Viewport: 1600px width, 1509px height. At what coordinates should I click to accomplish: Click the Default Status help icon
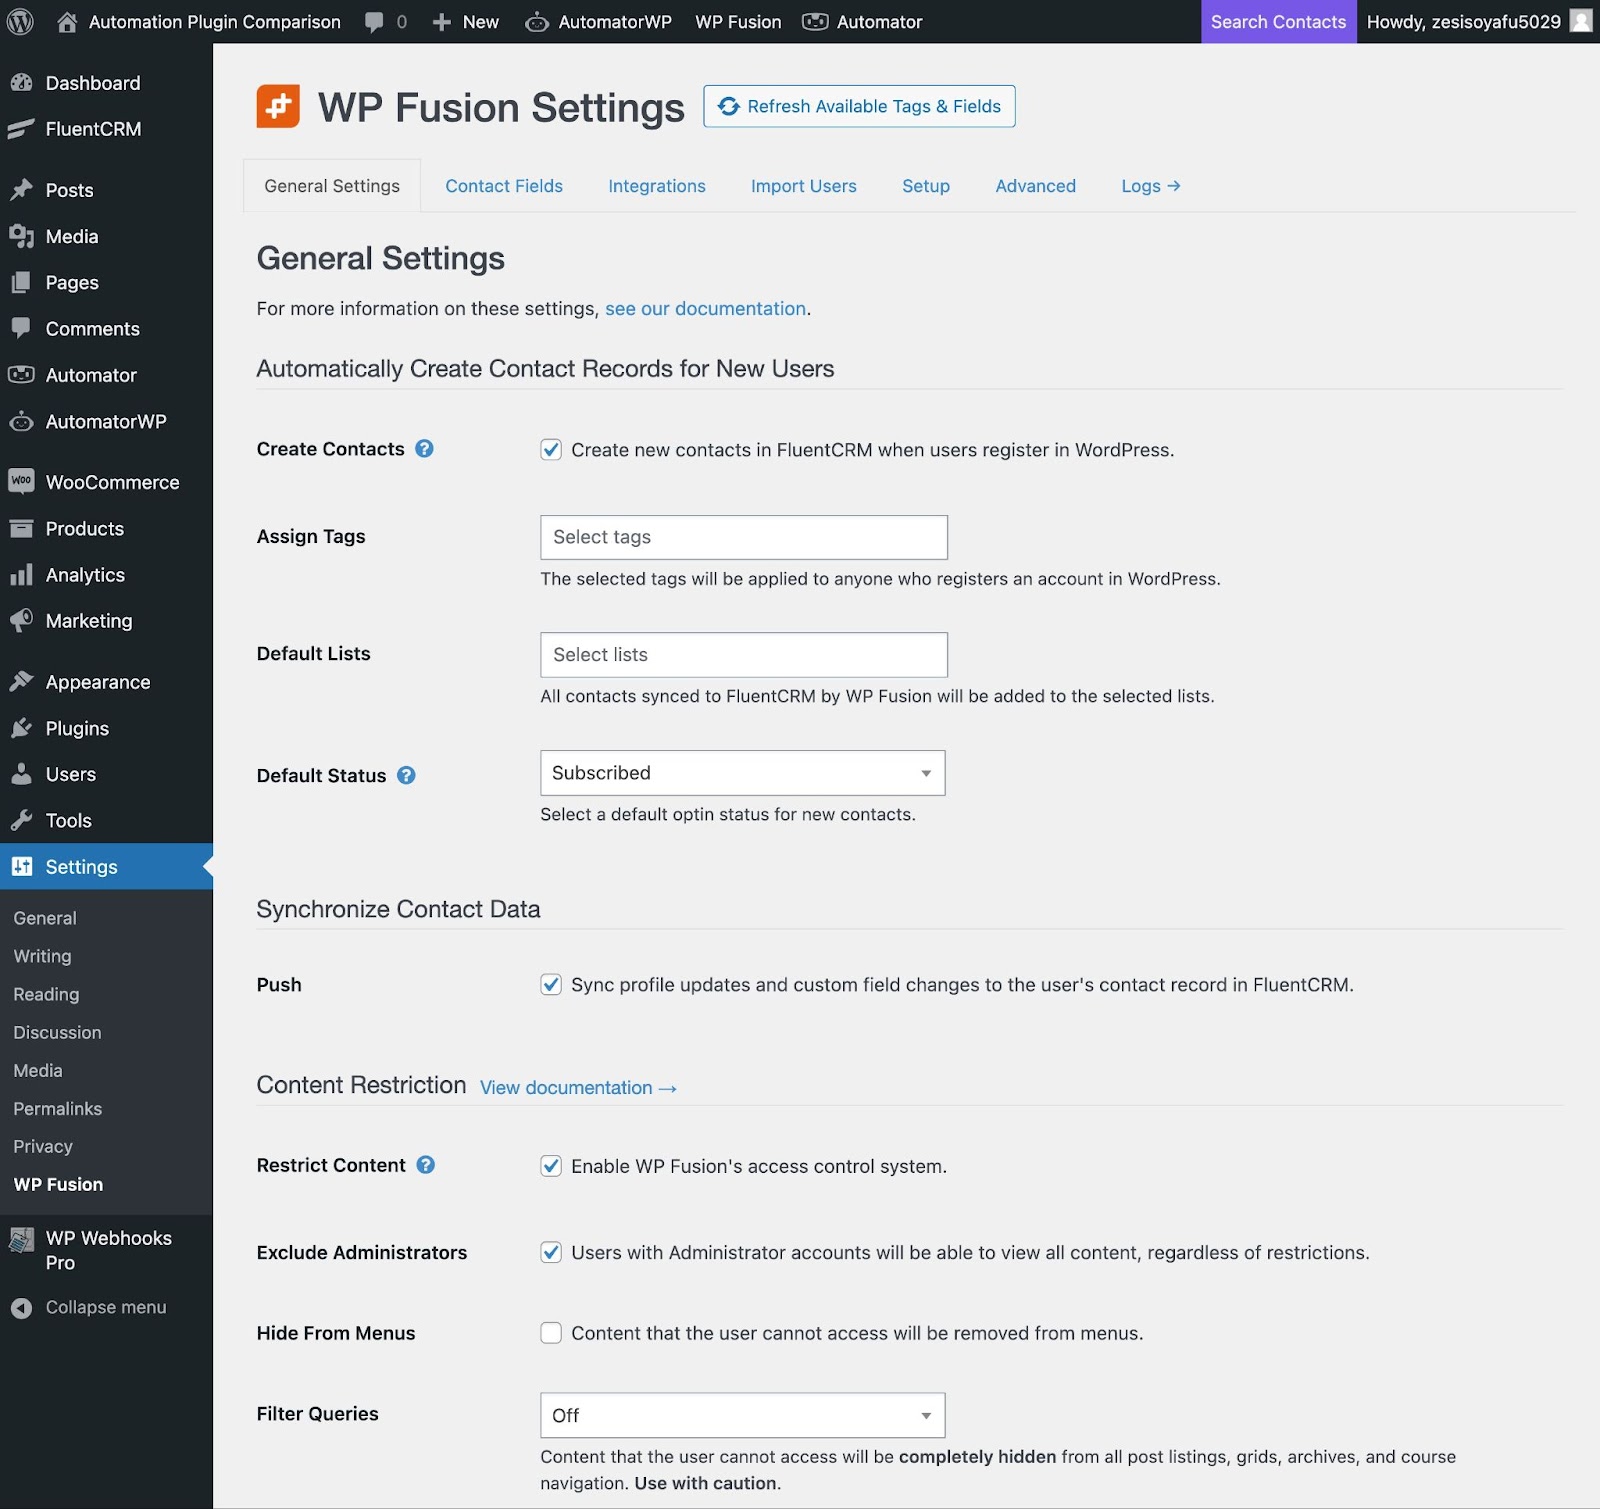(x=406, y=775)
